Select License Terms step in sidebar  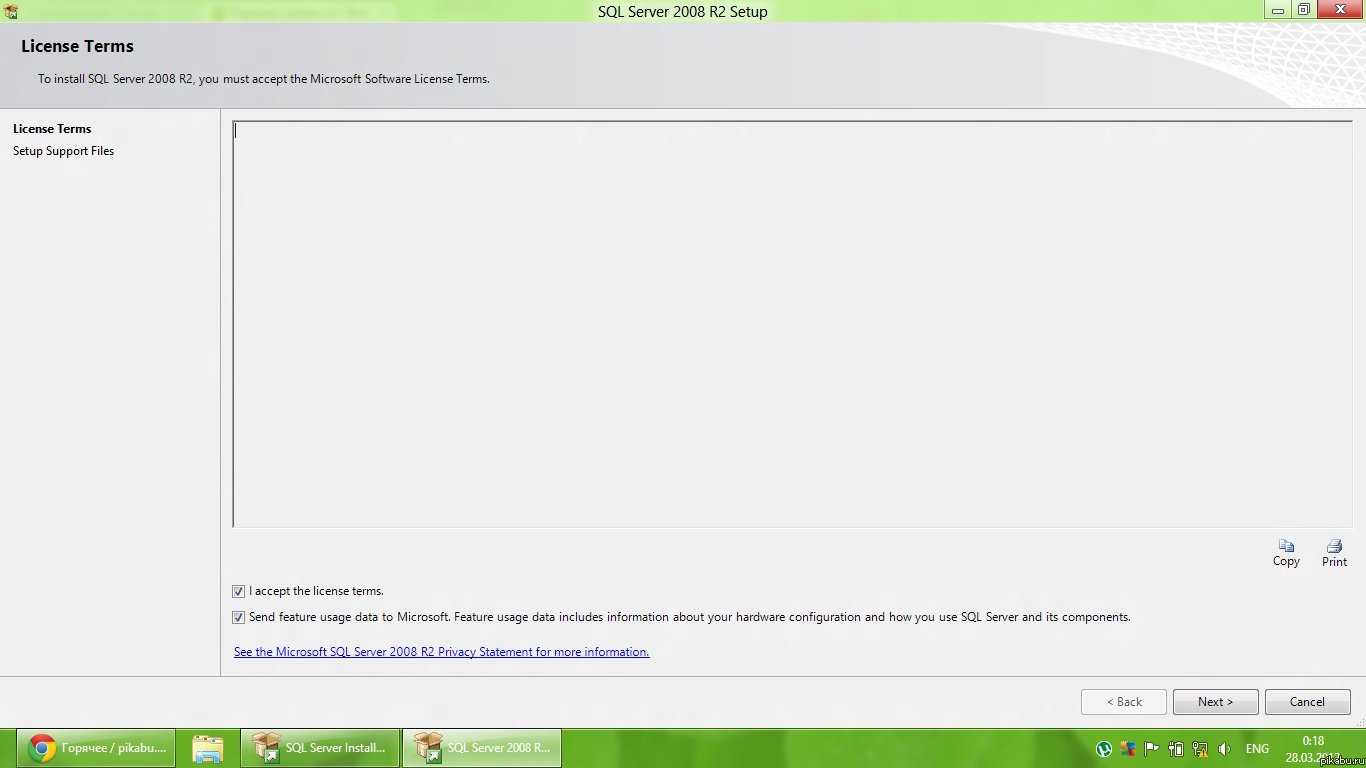52,129
